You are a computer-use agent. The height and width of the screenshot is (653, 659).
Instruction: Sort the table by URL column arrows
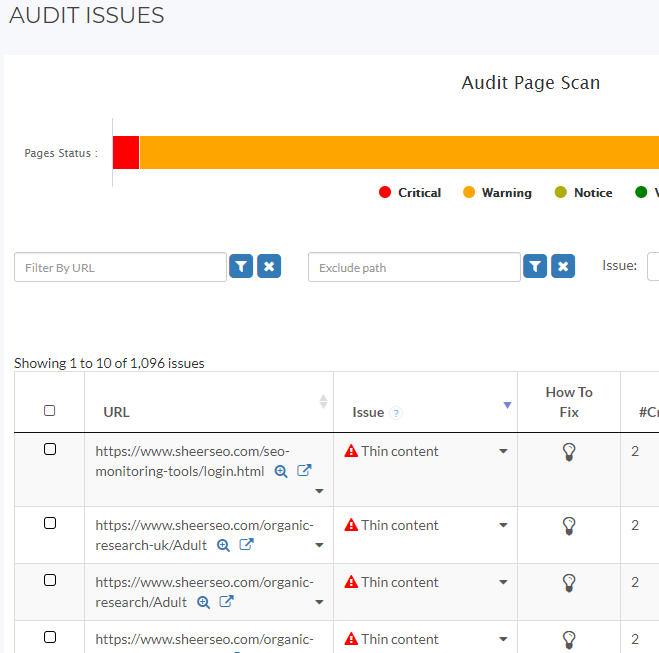(323, 401)
